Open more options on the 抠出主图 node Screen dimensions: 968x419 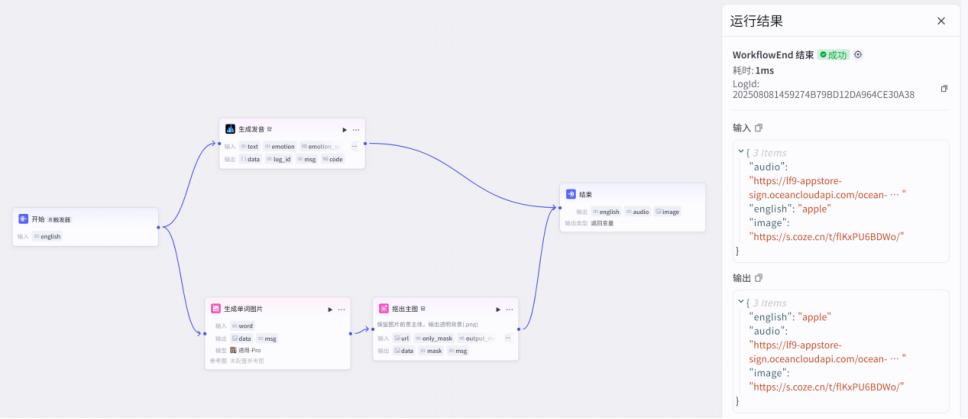[509, 309]
